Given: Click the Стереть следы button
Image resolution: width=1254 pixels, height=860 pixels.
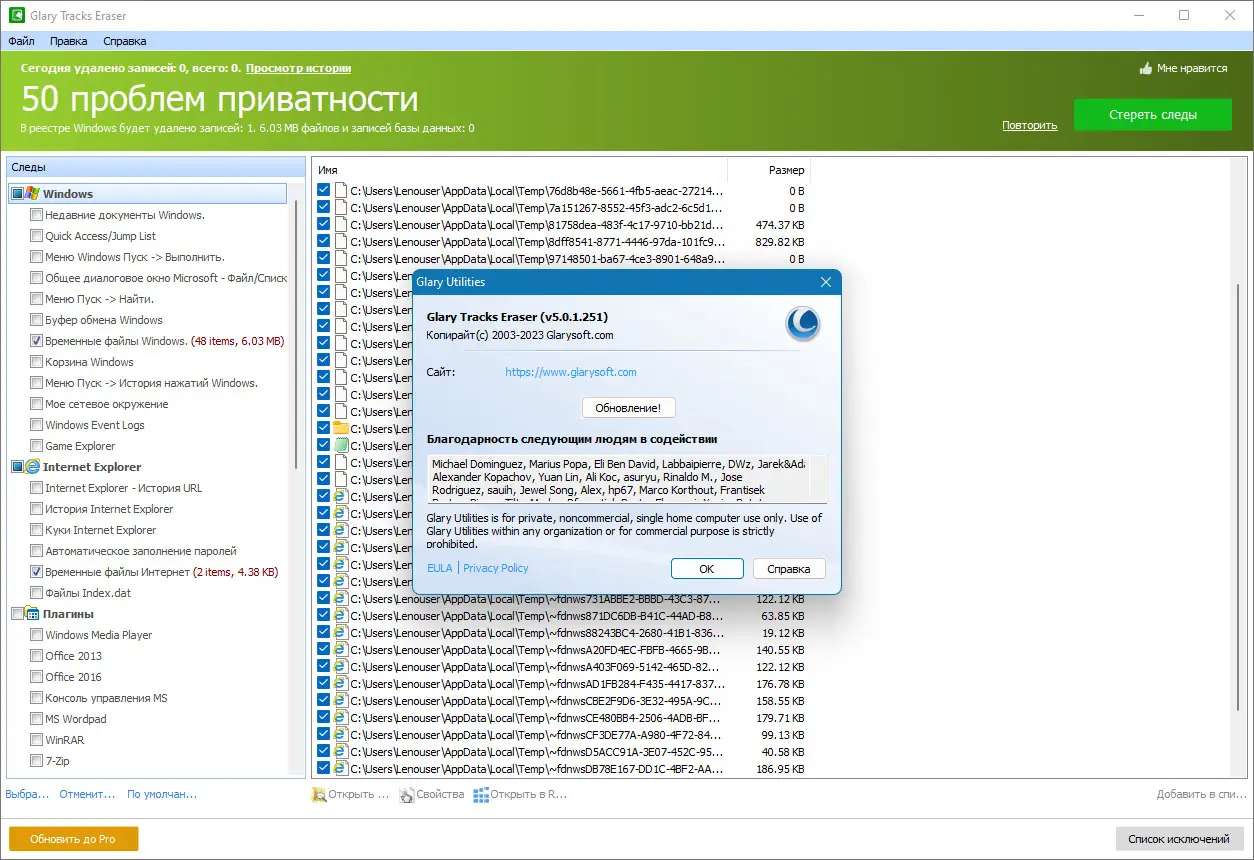Looking at the screenshot, I should 1152,115.
